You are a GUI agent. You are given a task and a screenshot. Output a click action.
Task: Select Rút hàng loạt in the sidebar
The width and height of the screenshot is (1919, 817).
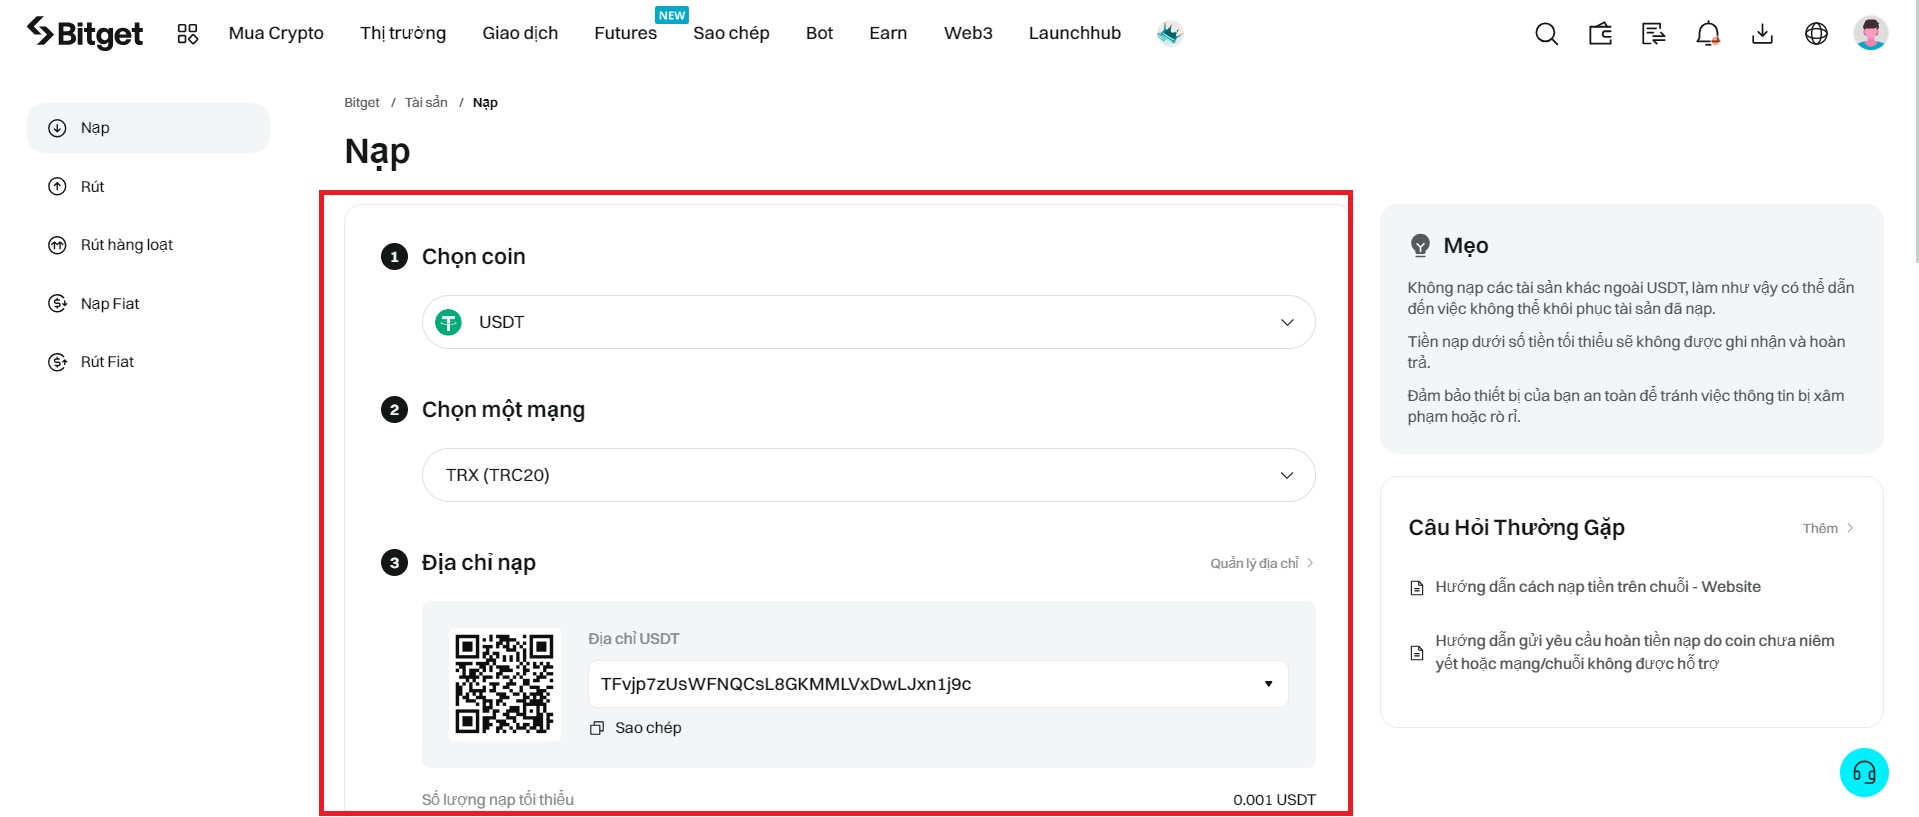pyautogui.click(x=148, y=245)
